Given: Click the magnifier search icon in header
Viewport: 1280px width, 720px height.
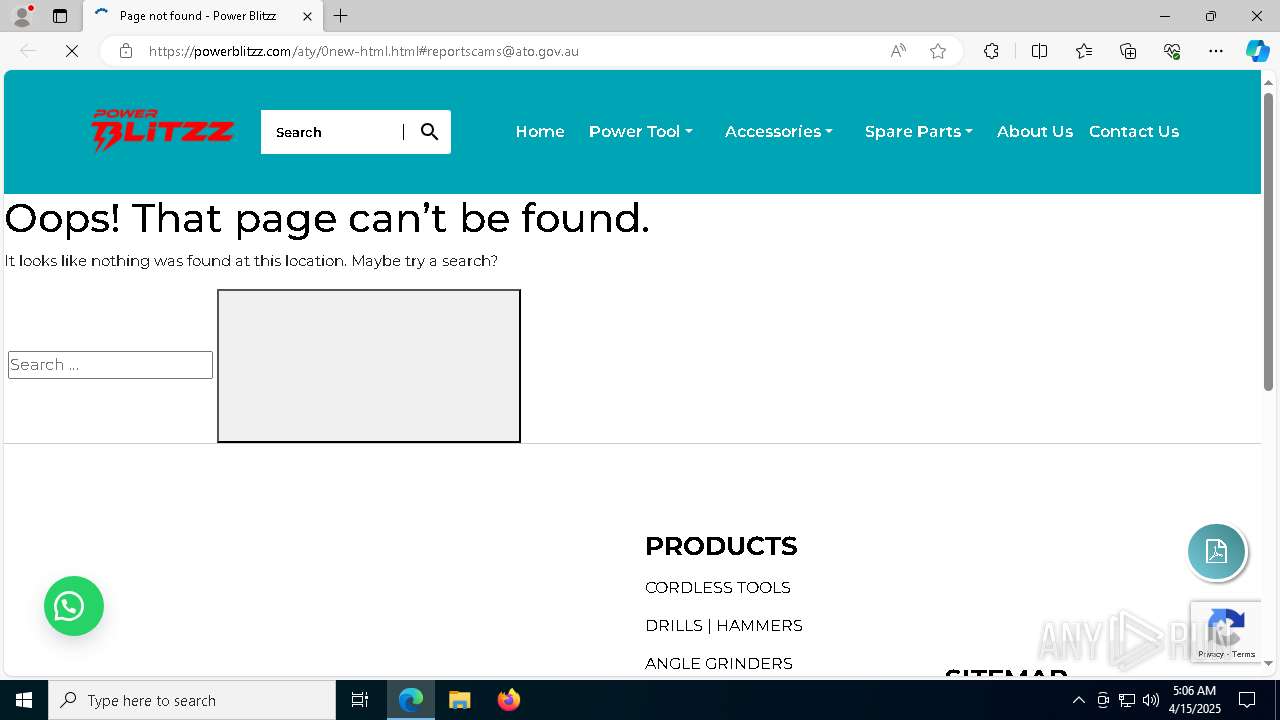Looking at the screenshot, I should pos(429,132).
